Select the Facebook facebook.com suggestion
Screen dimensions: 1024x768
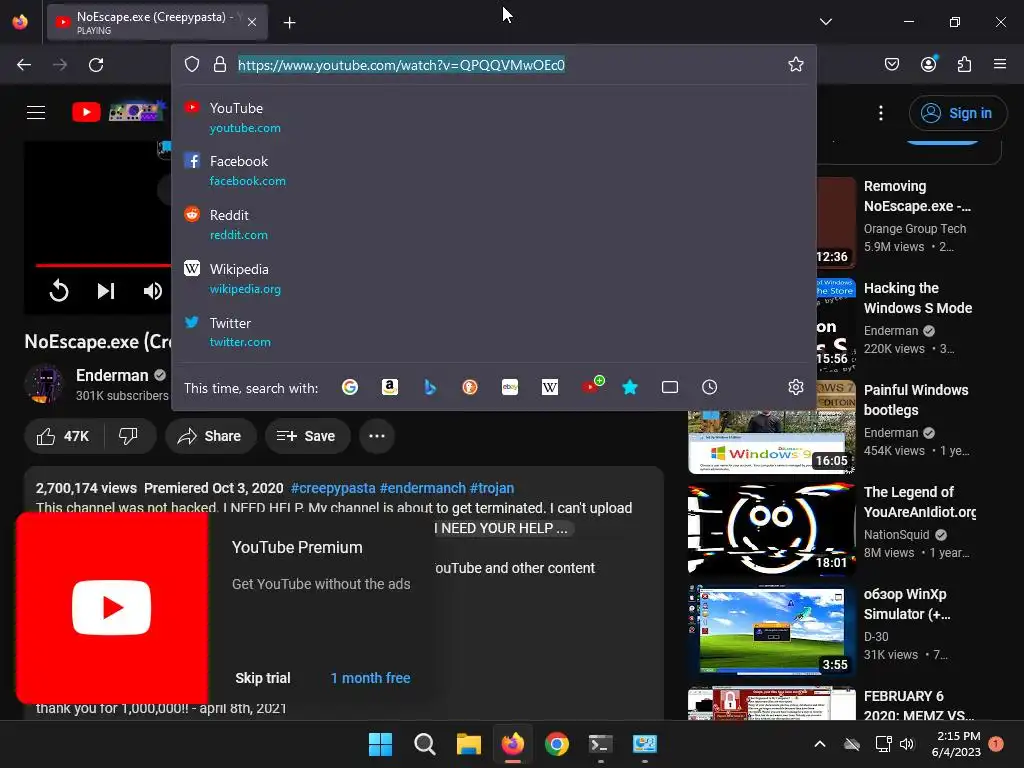(494, 170)
